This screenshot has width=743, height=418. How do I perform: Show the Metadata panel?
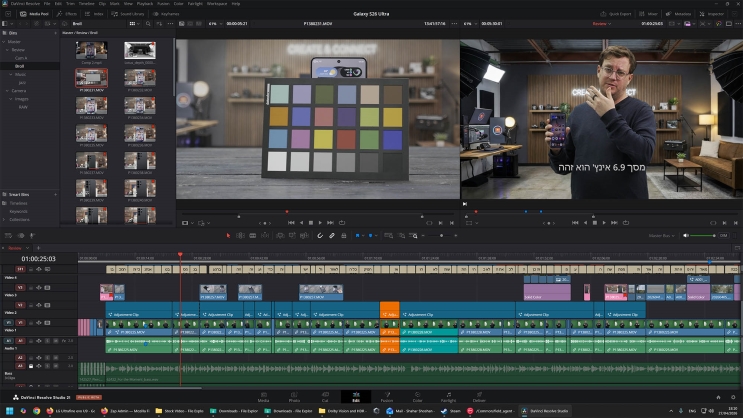tap(679, 14)
